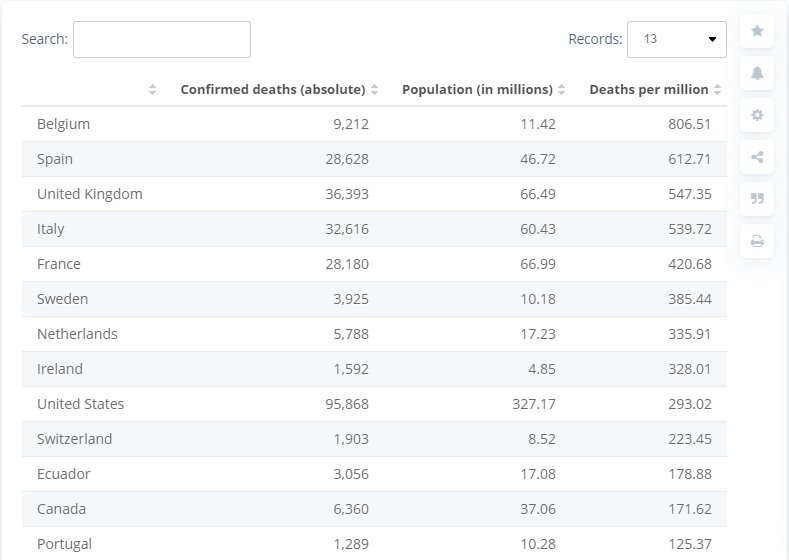Click Canada's per million value 171.62
Screen dimensions: 789x560
coord(689,509)
